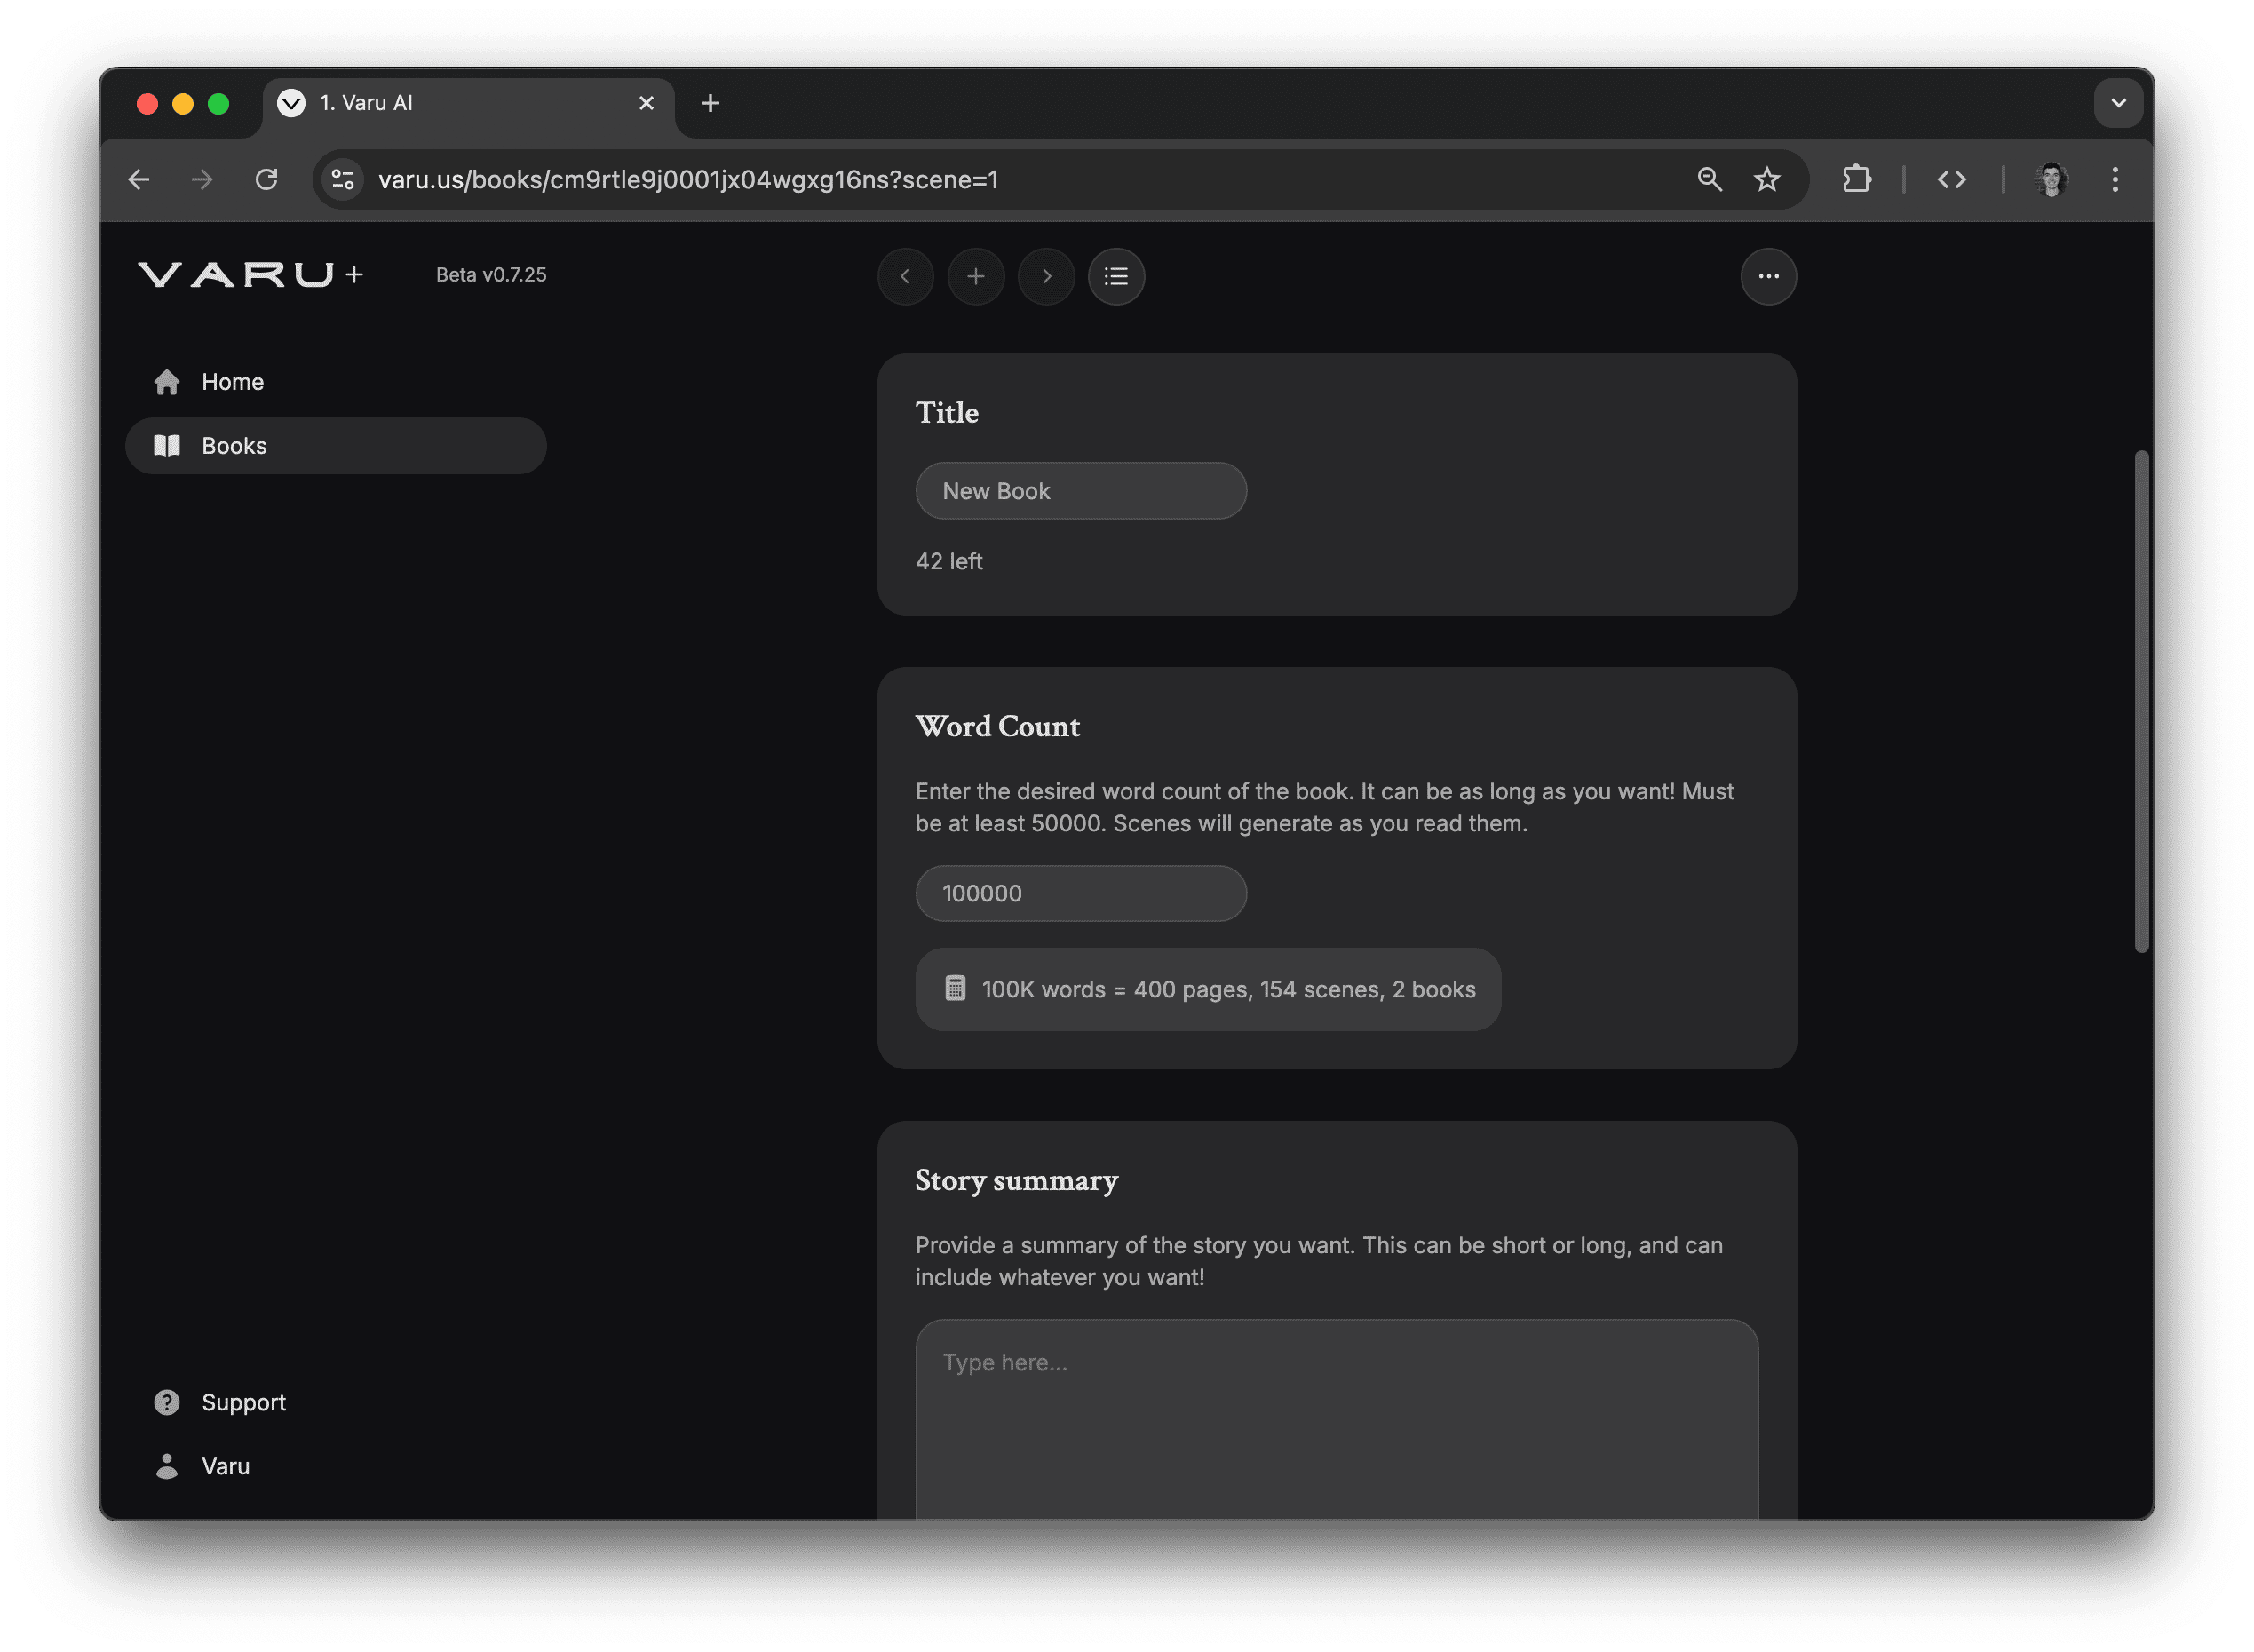The width and height of the screenshot is (2254, 1652).
Task: Open the Books sidebar icon
Action: (166, 446)
